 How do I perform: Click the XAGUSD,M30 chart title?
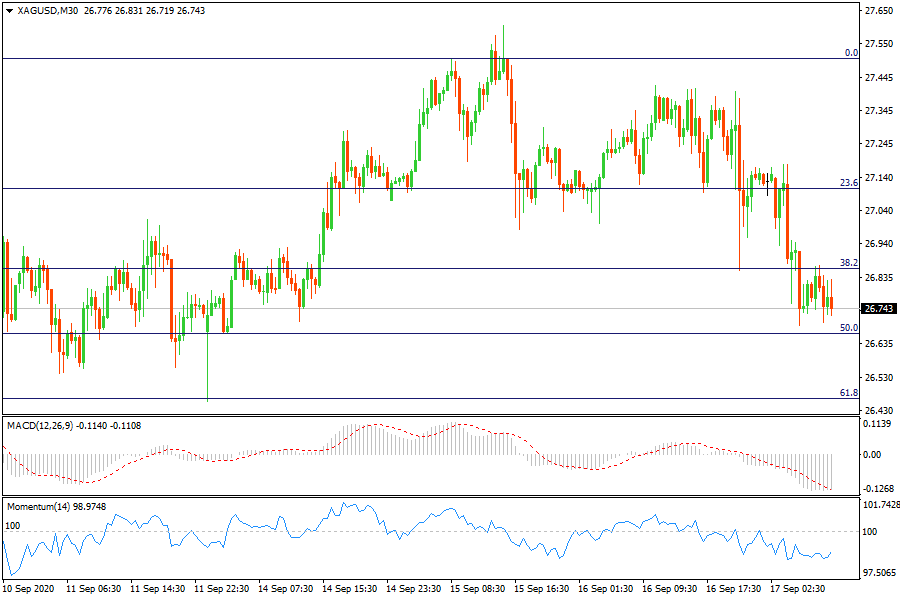tap(49, 11)
